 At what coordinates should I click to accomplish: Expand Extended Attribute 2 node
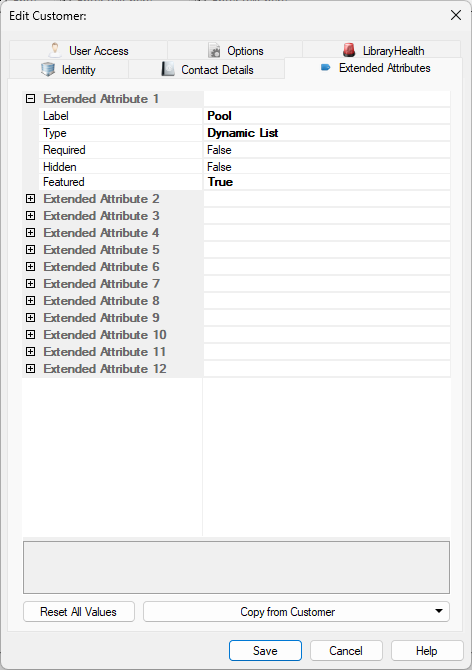tap(30, 199)
